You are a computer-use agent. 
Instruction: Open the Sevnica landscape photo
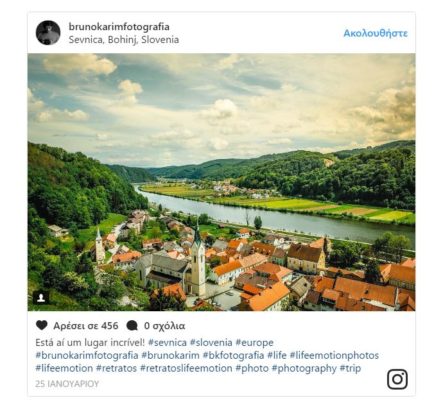tap(221, 182)
